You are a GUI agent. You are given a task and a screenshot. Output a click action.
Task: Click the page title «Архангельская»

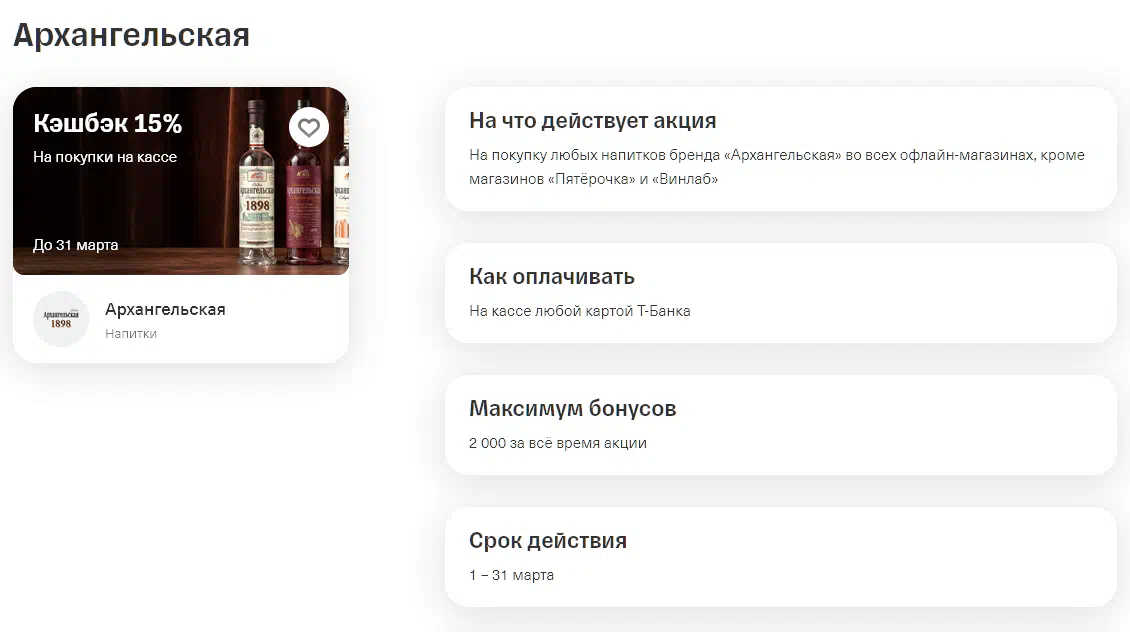[131, 35]
